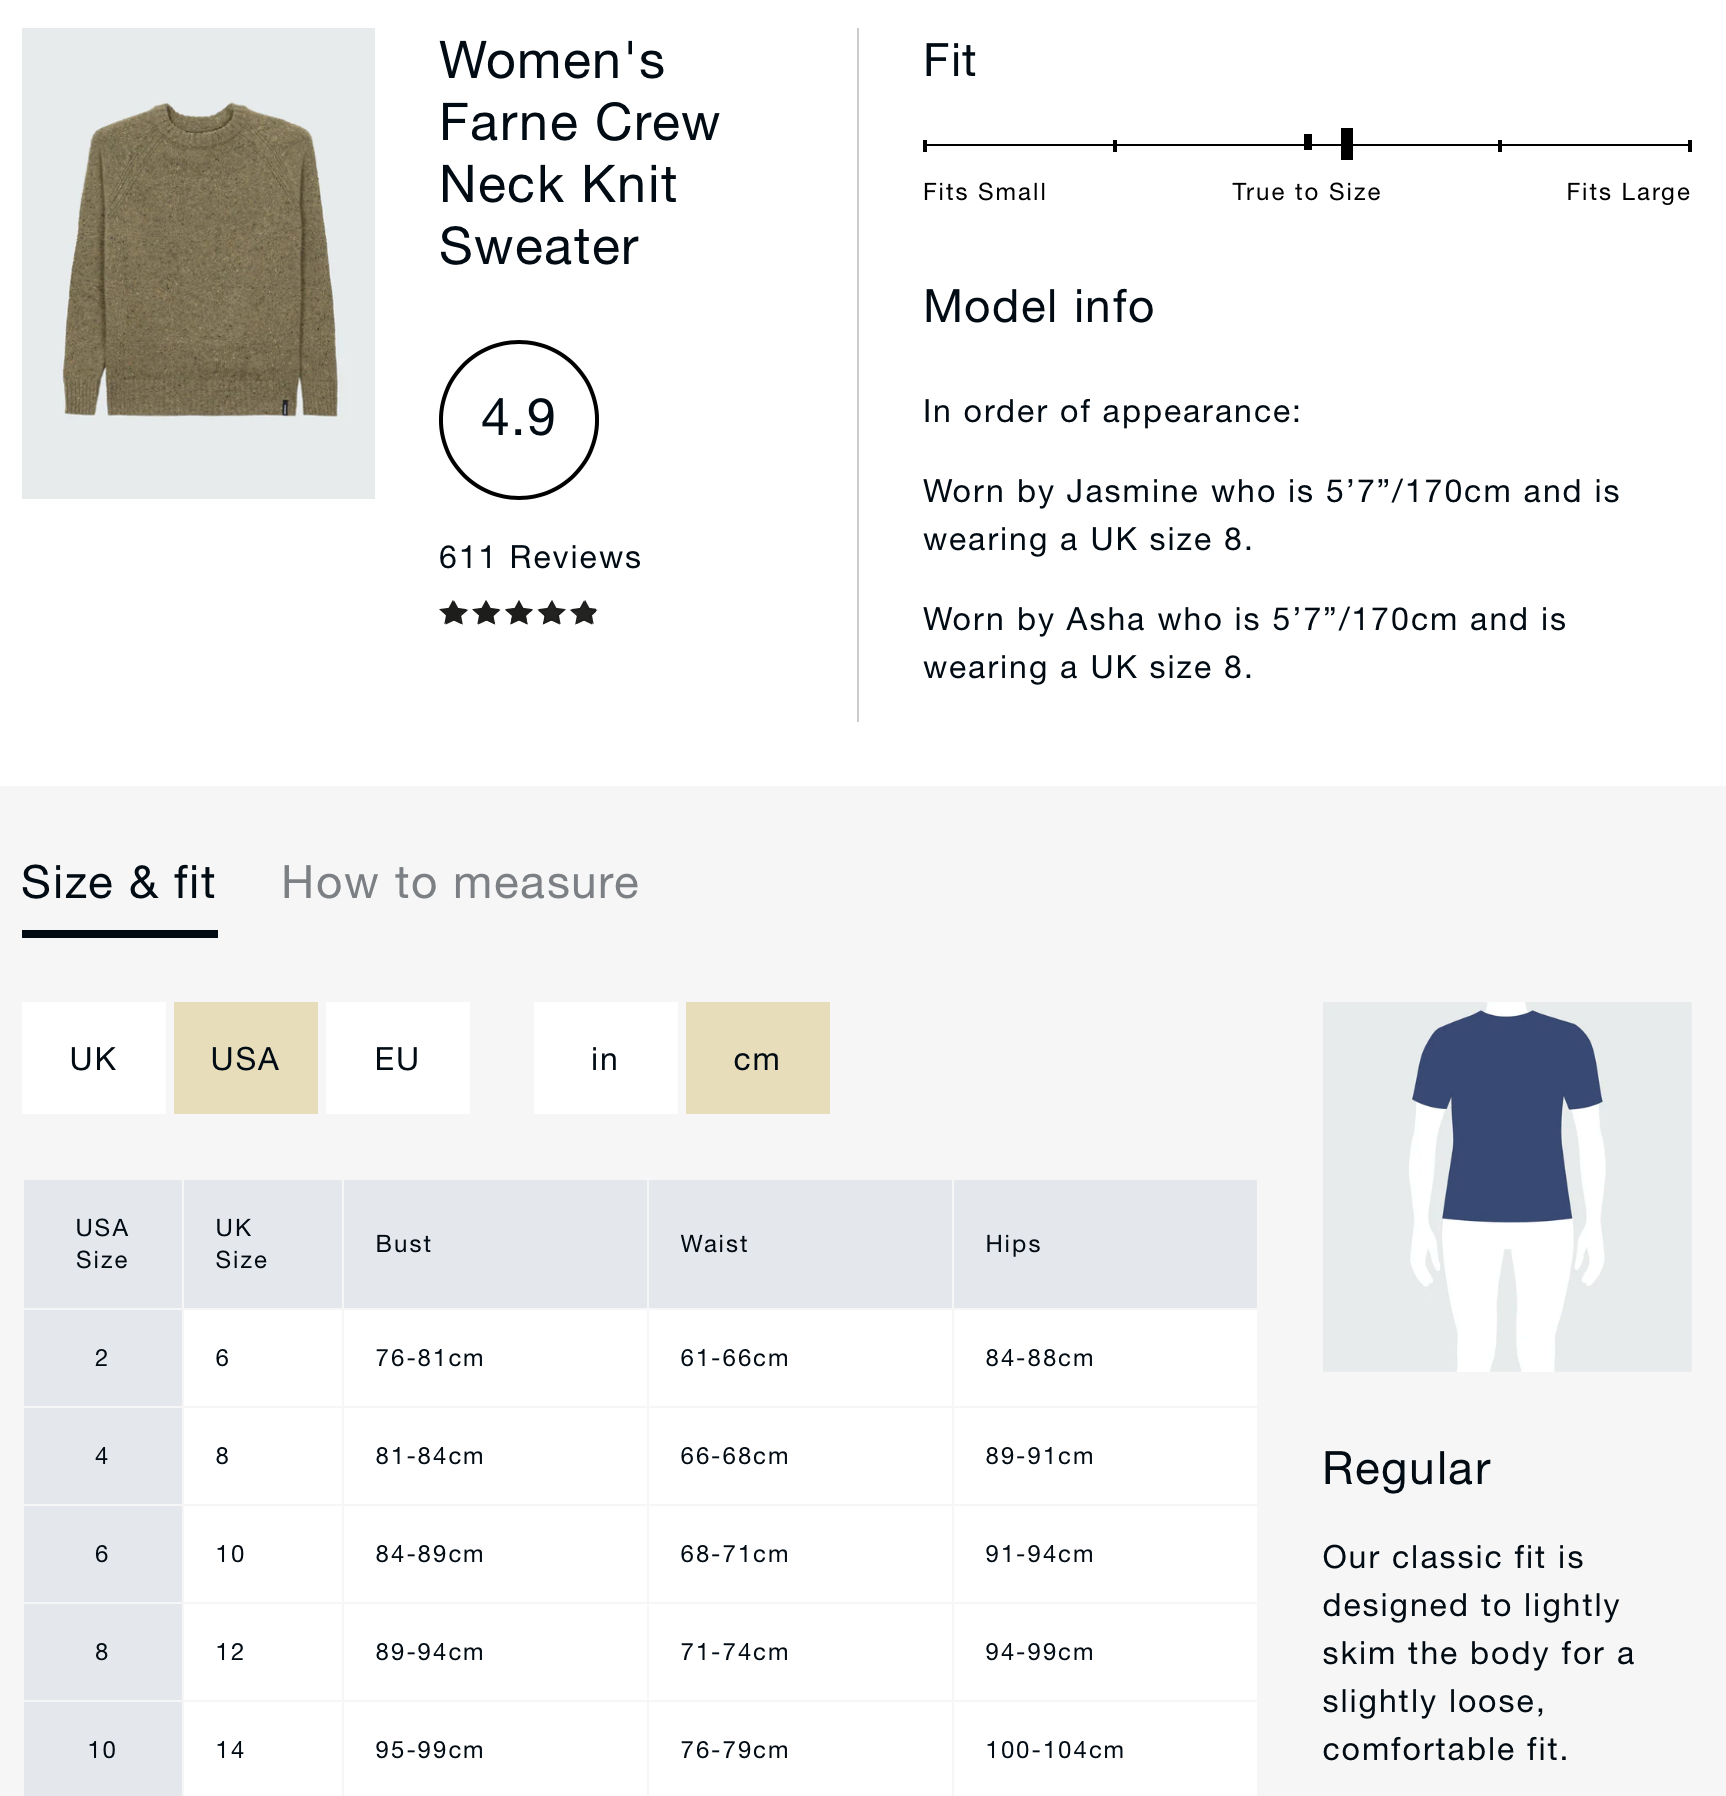The image size is (1726, 1796).
Task: Switch to the Size & fit tab
Action: pyautogui.click(x=119, y=884)
